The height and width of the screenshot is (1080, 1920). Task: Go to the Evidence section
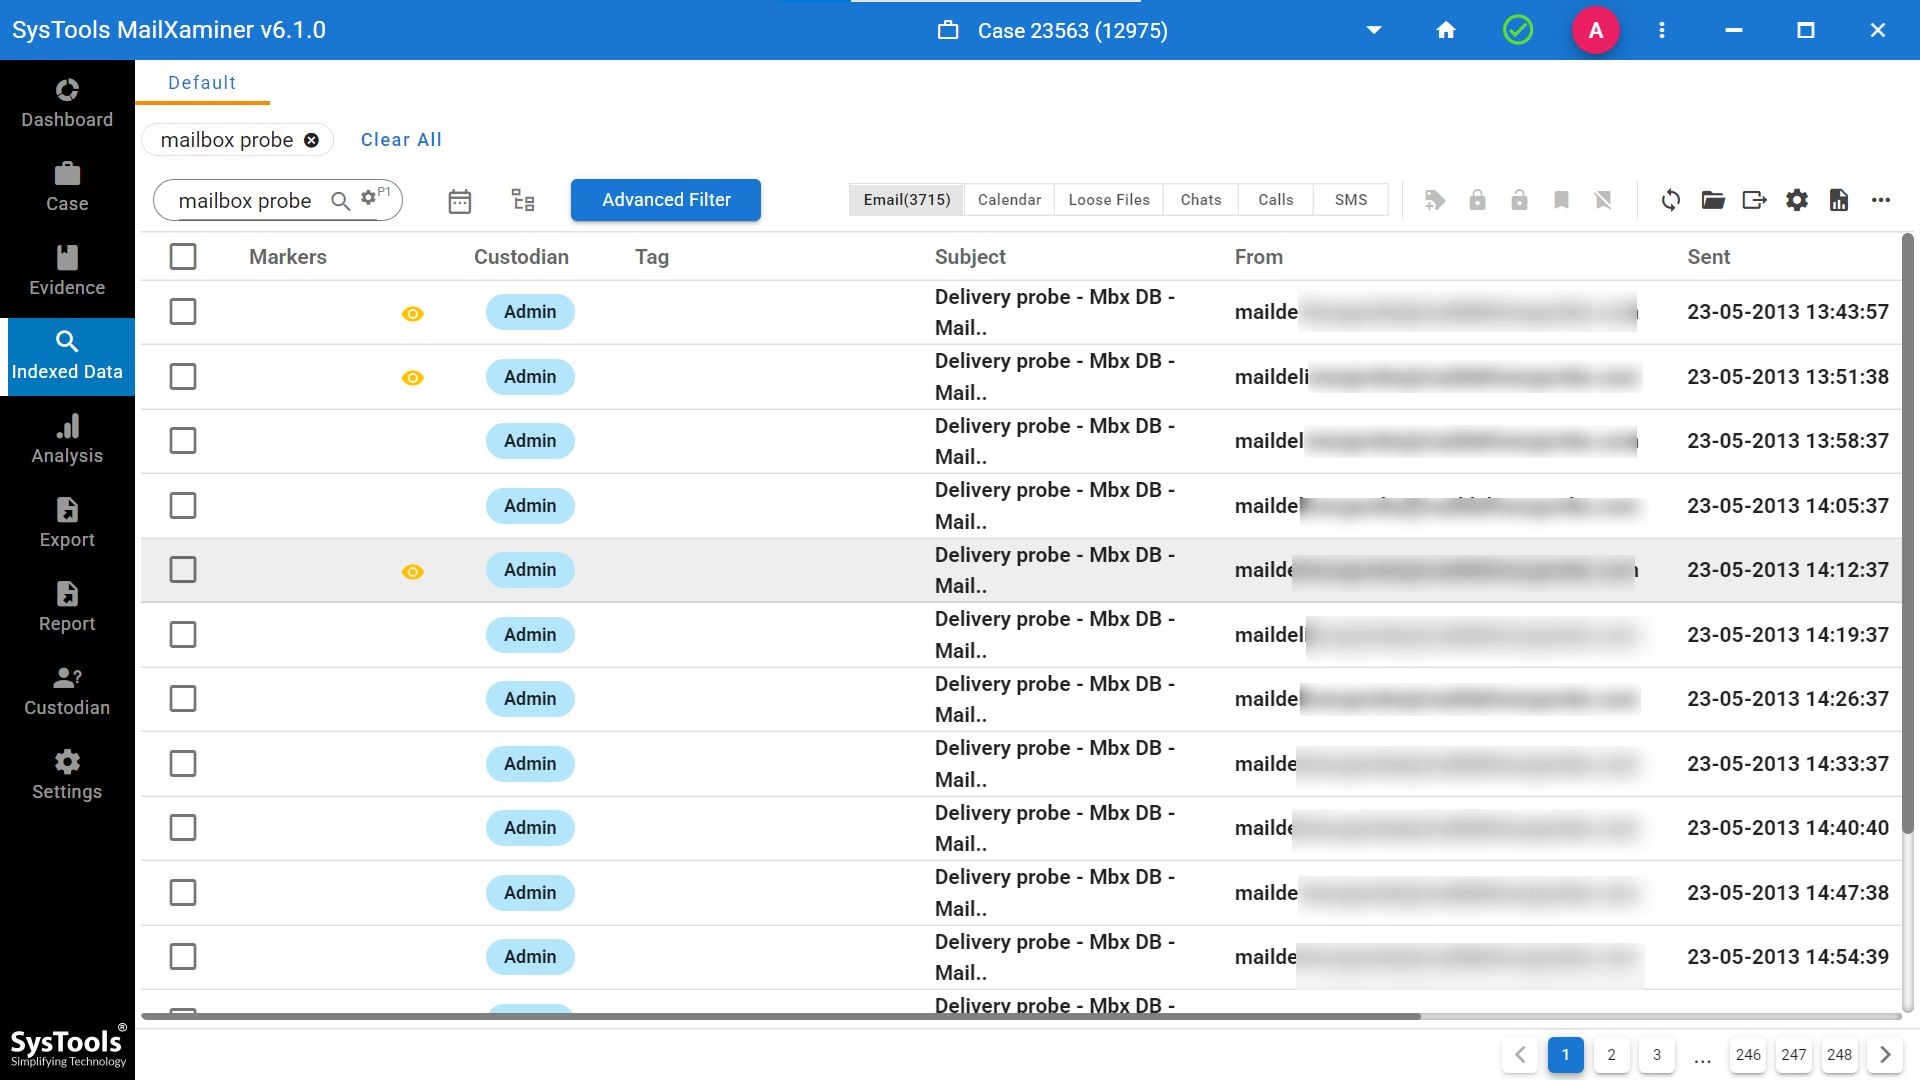[x=67, y=272]
